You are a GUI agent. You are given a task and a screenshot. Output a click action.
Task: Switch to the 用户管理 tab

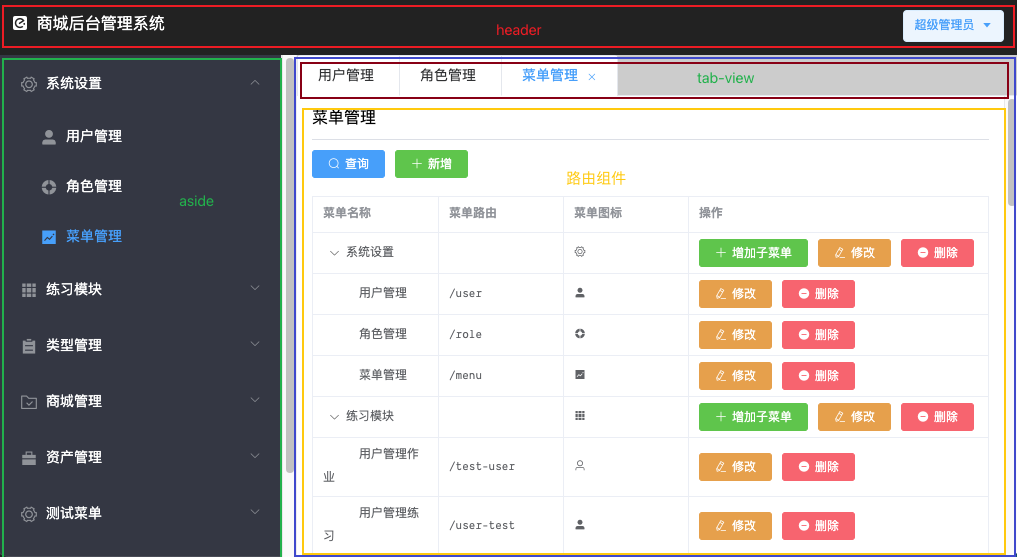pyautogui.click(x=346, y=76)
